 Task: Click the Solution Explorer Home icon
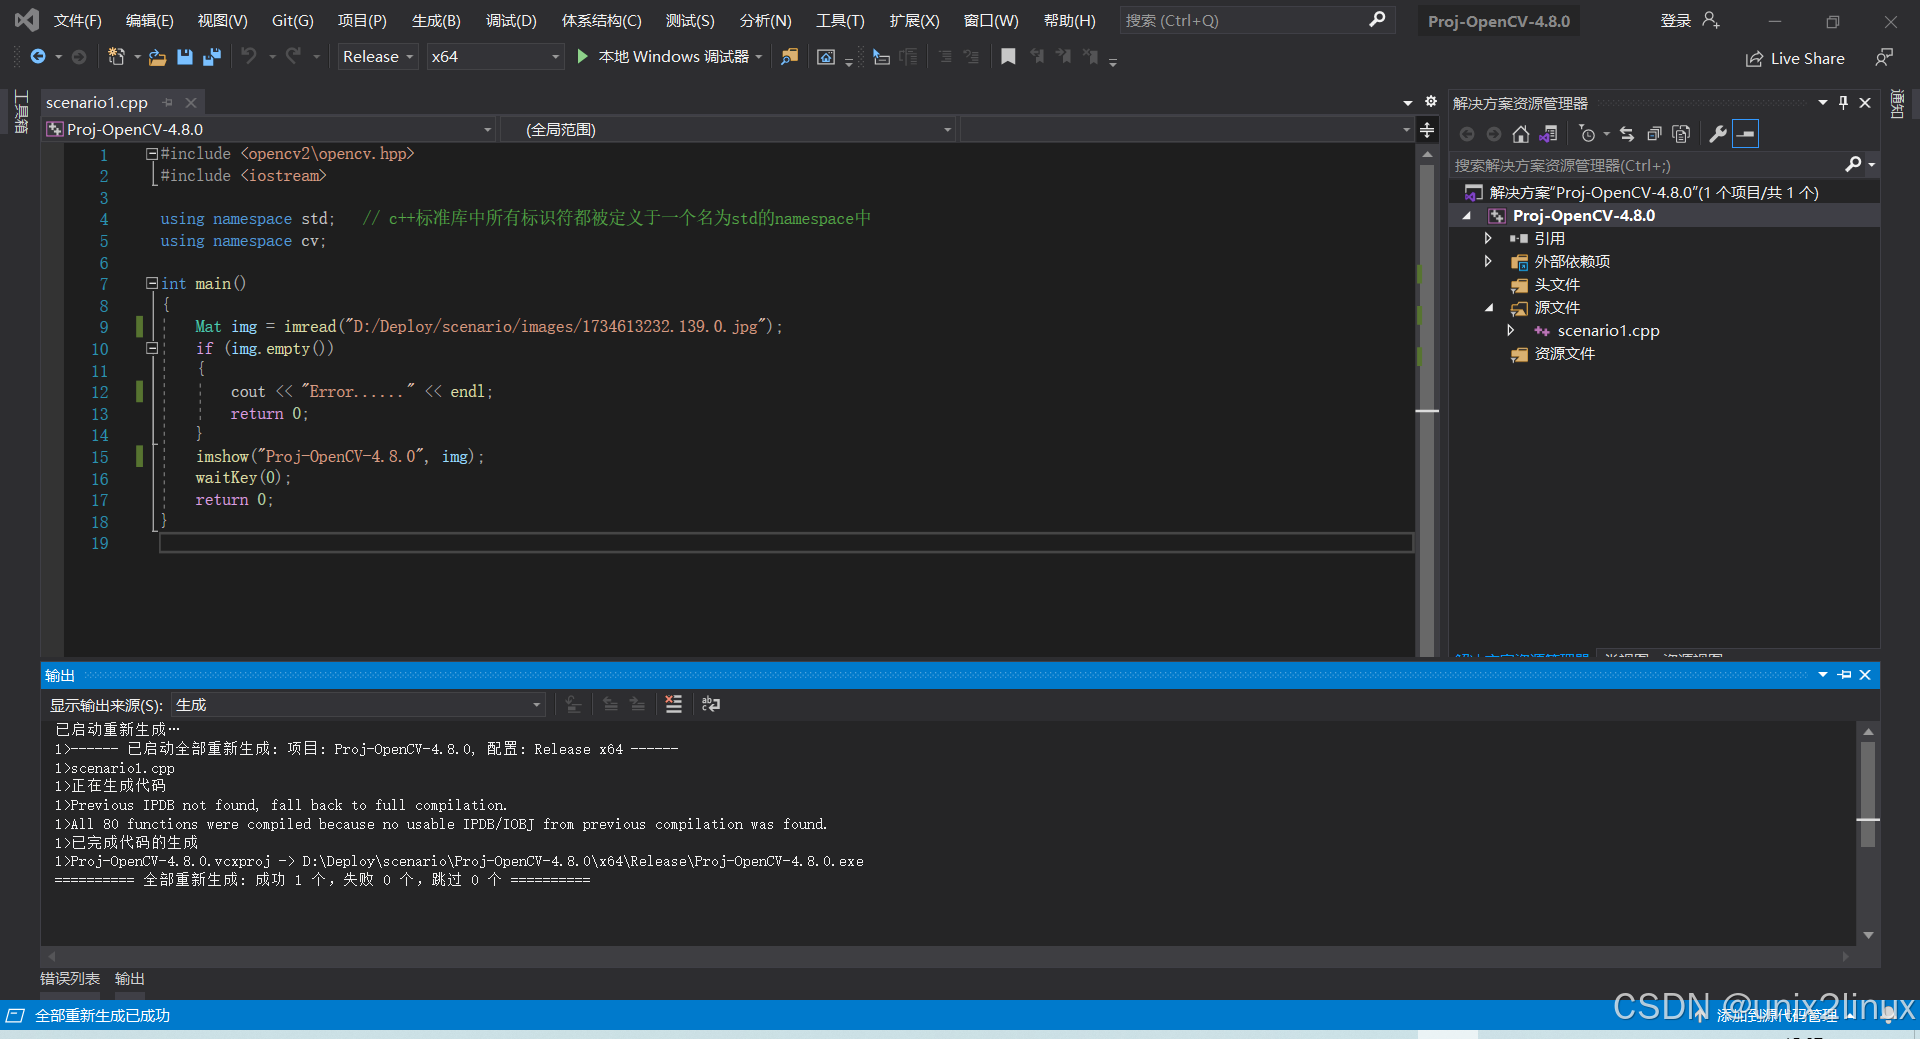pyautogui.click(x=1521, y=134)
